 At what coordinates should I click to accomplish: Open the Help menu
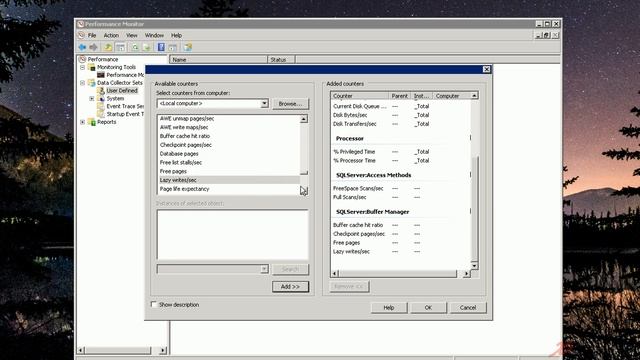pyautogui.click(x=176, y=36)
